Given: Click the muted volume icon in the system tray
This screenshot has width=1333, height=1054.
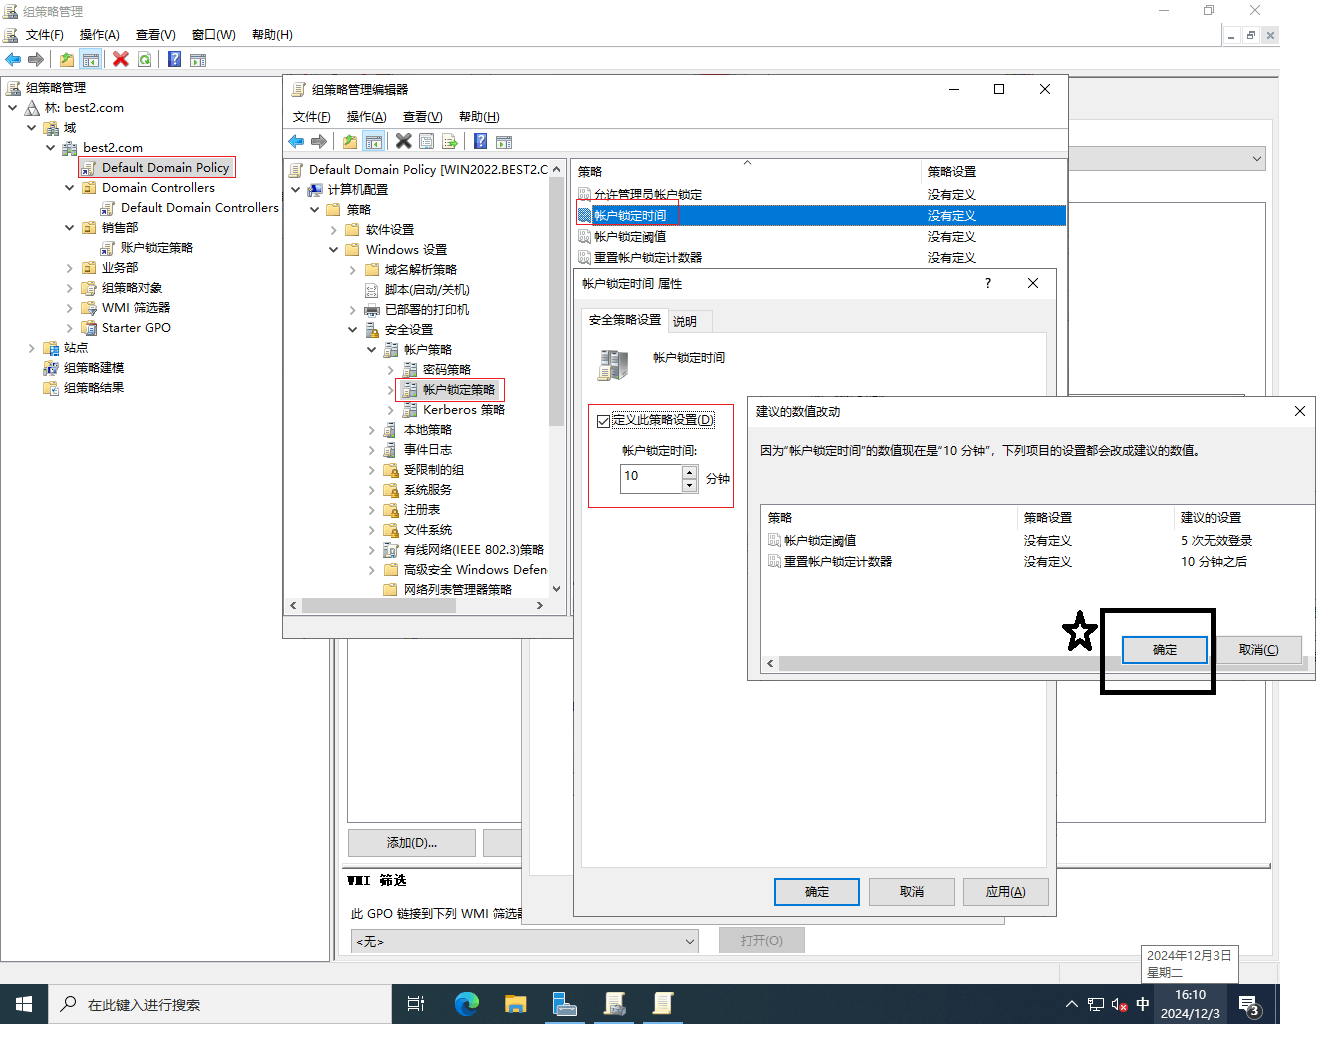Looking at the screenshot, I should (1119, 1004).
